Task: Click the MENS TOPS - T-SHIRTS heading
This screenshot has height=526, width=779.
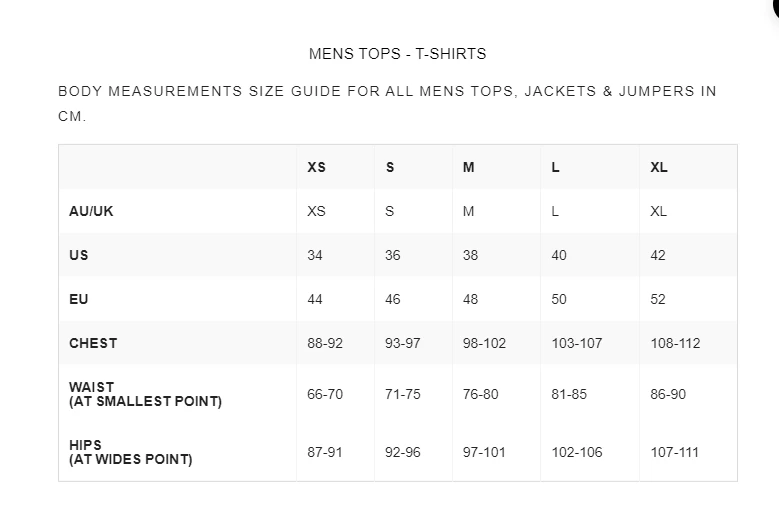Action: [x=398, y=54]
